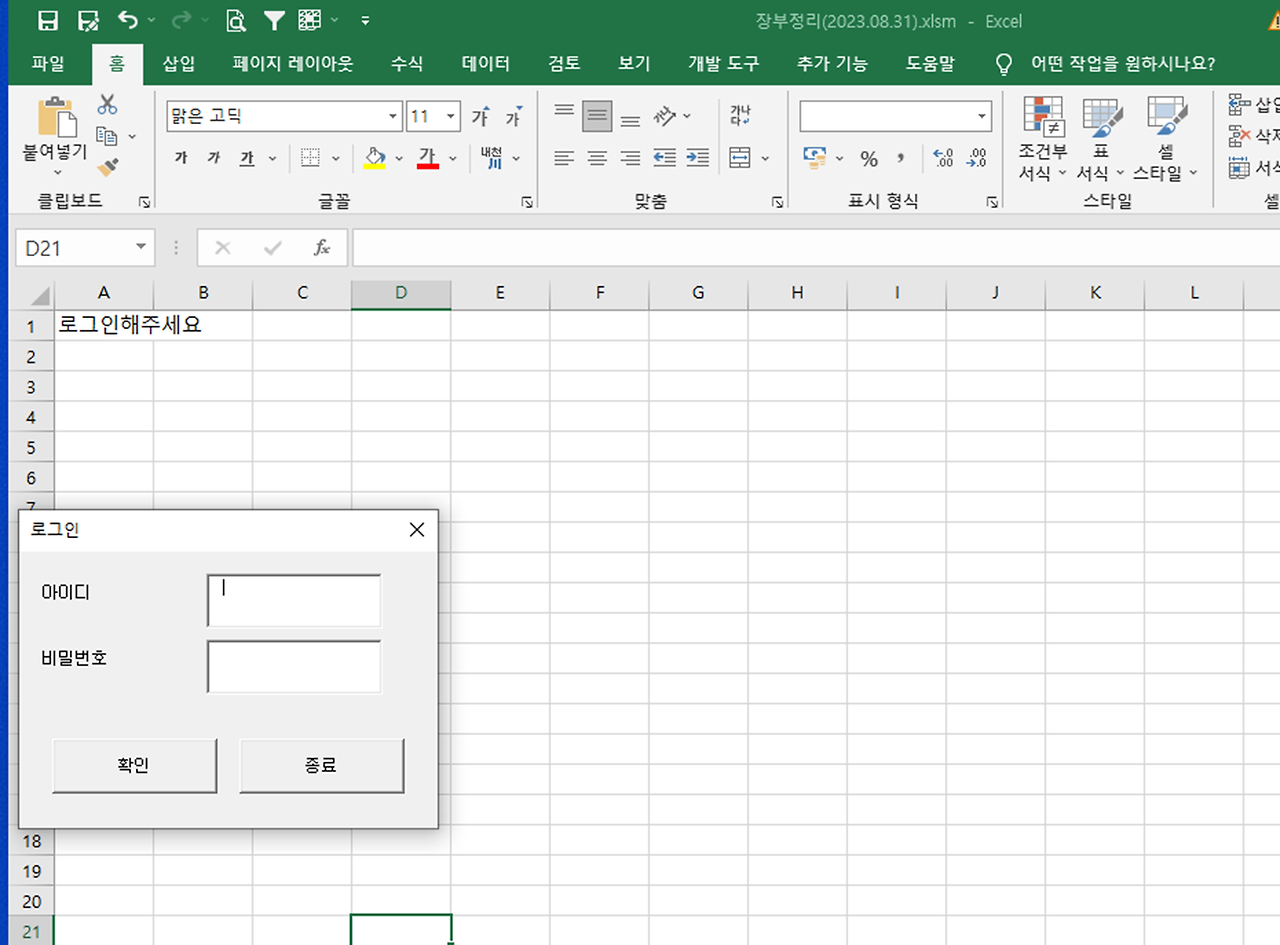This screenshot has width=1280, height=945.
Task: Undo the last action
Action: pos(127,20)
